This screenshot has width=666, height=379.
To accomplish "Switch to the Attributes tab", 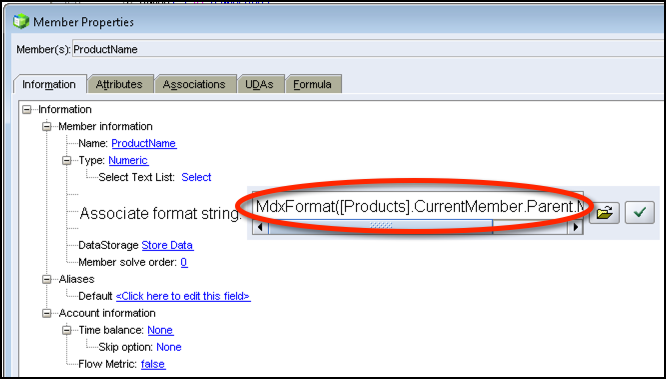I will [119, 84].
